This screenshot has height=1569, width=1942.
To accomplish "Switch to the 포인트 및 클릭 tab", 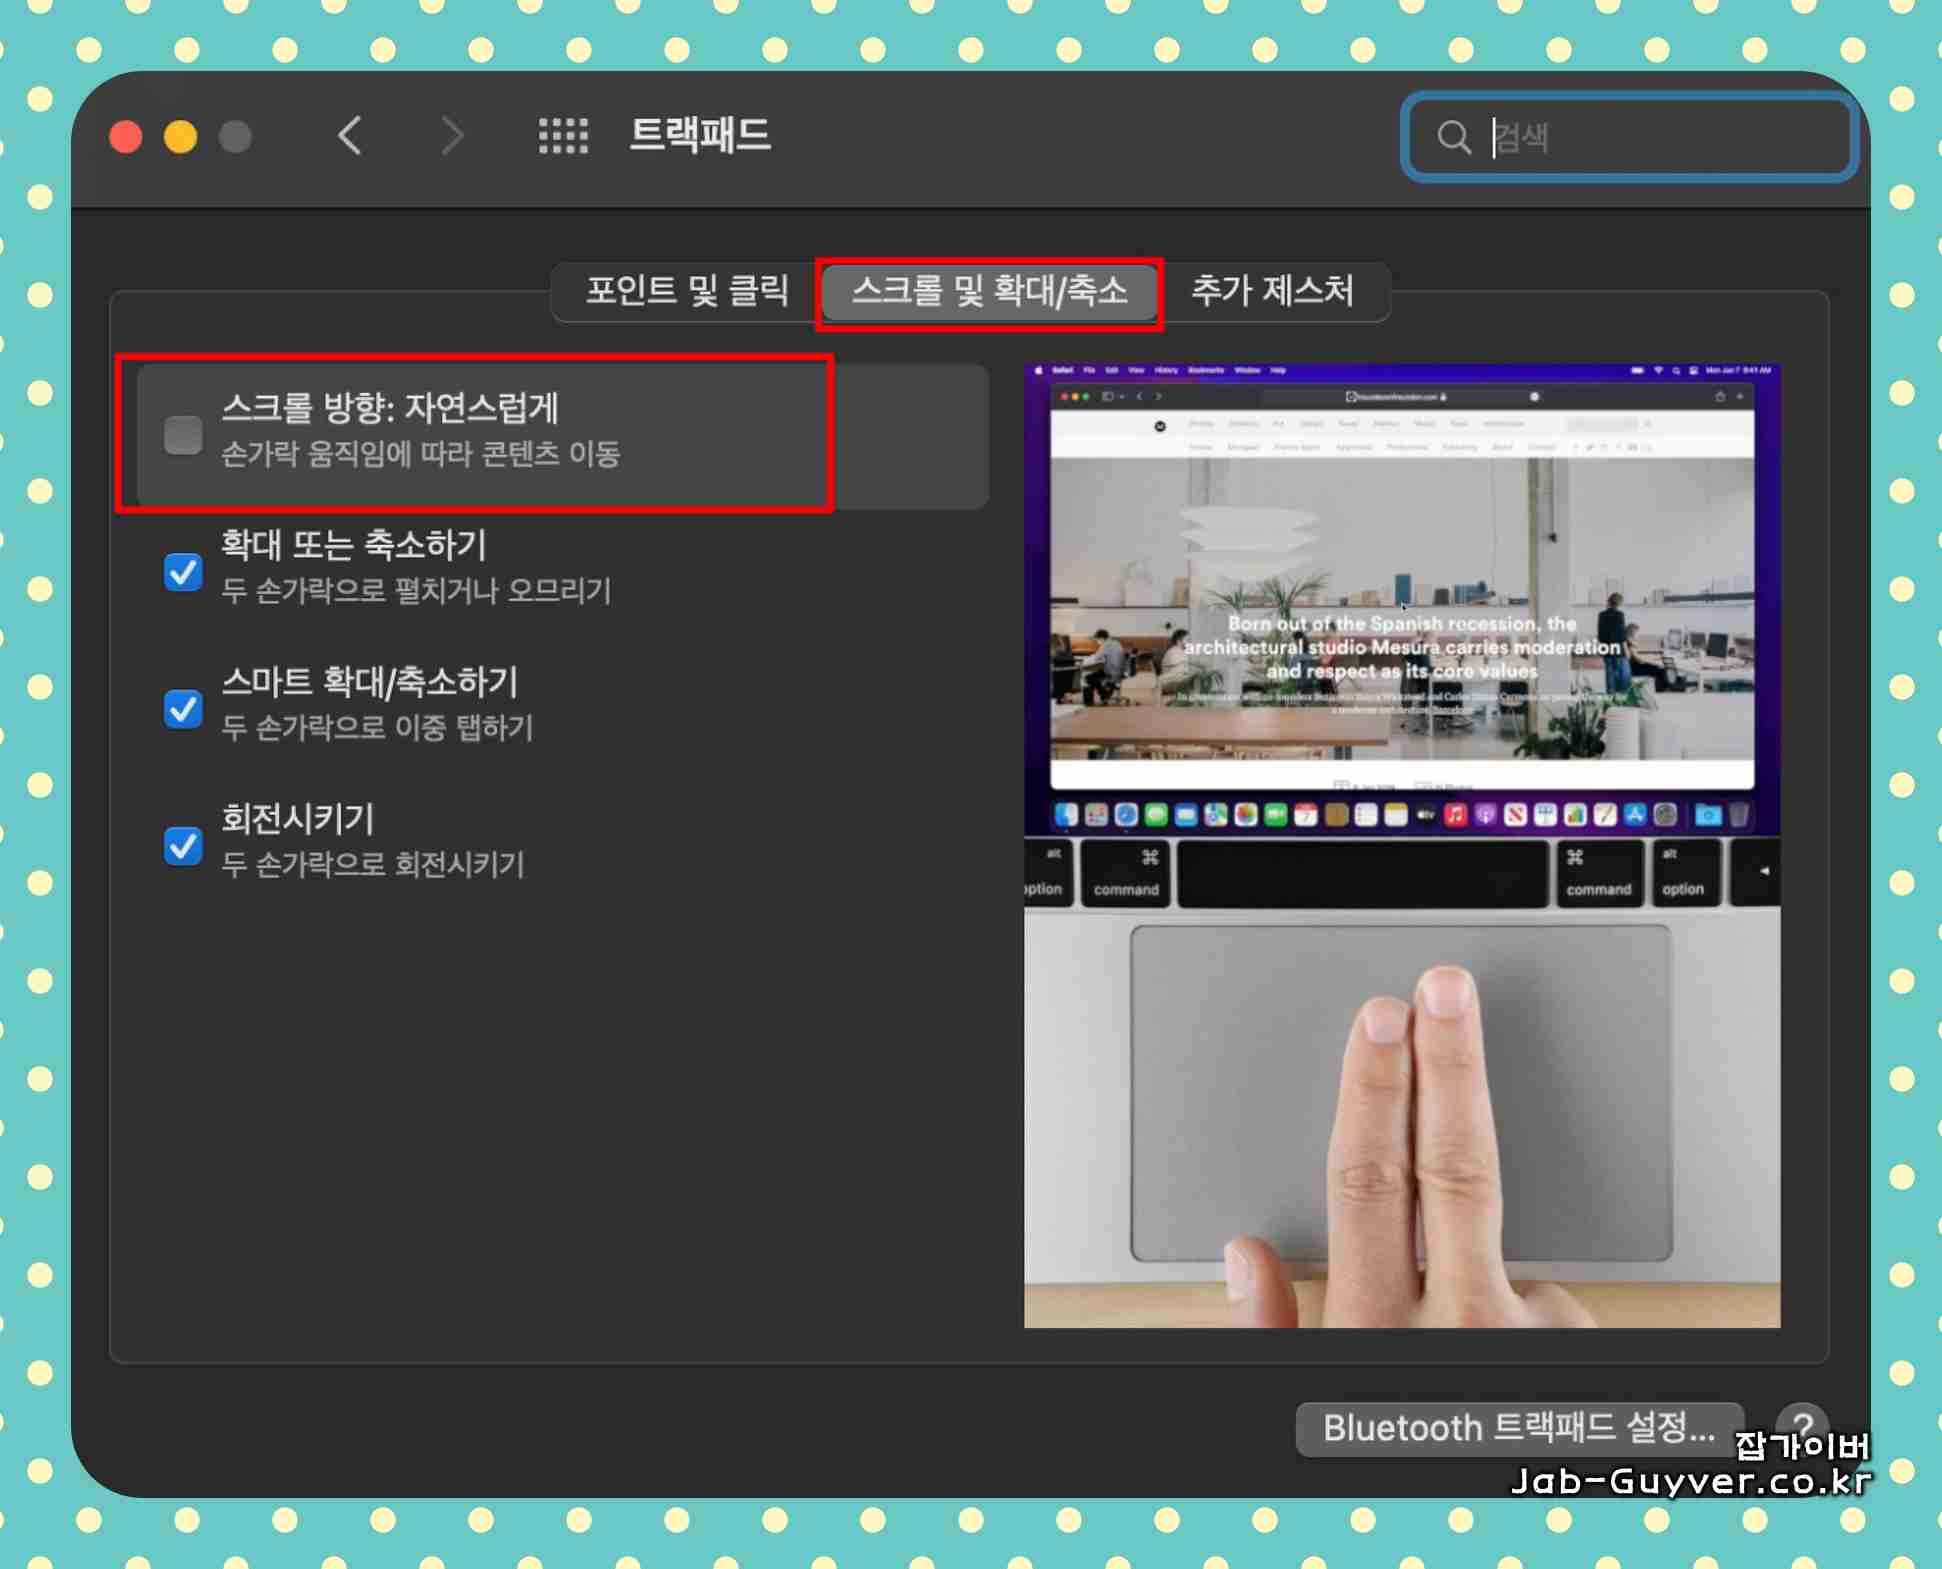I will coord(687,291).
